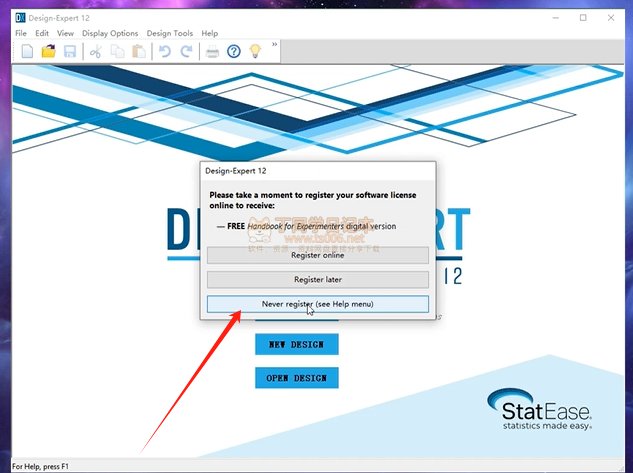Click the New file toolbar icon
Viewport: 633px width, 473px height.
(x=27, y=51)
